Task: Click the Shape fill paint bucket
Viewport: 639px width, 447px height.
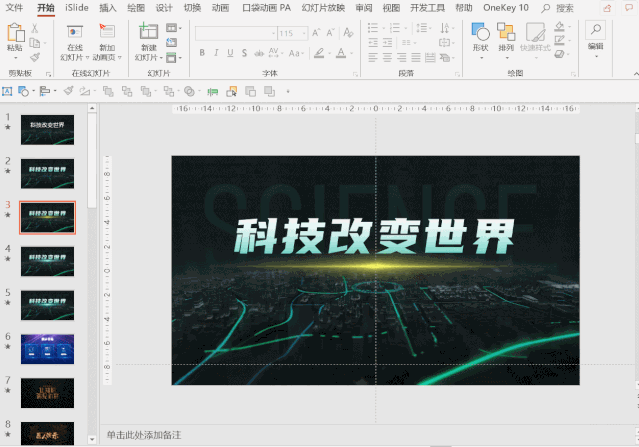Action: [x=559, y=26]
